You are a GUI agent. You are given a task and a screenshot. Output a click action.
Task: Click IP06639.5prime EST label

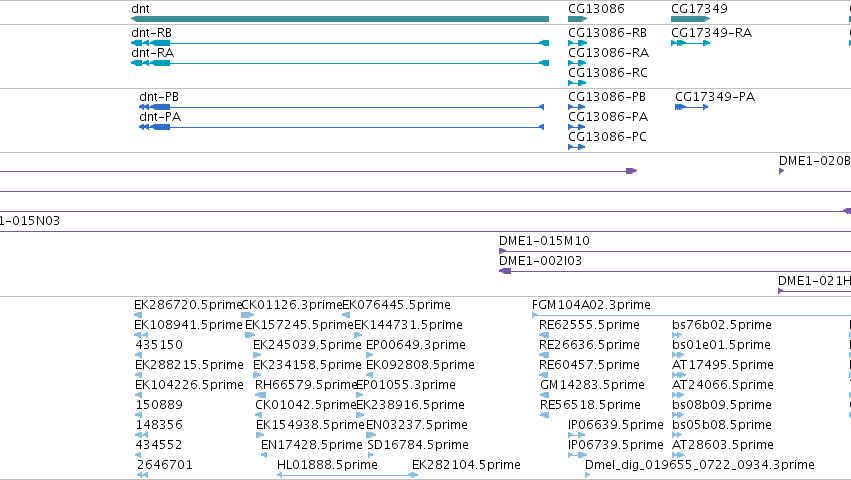[616, 425]
